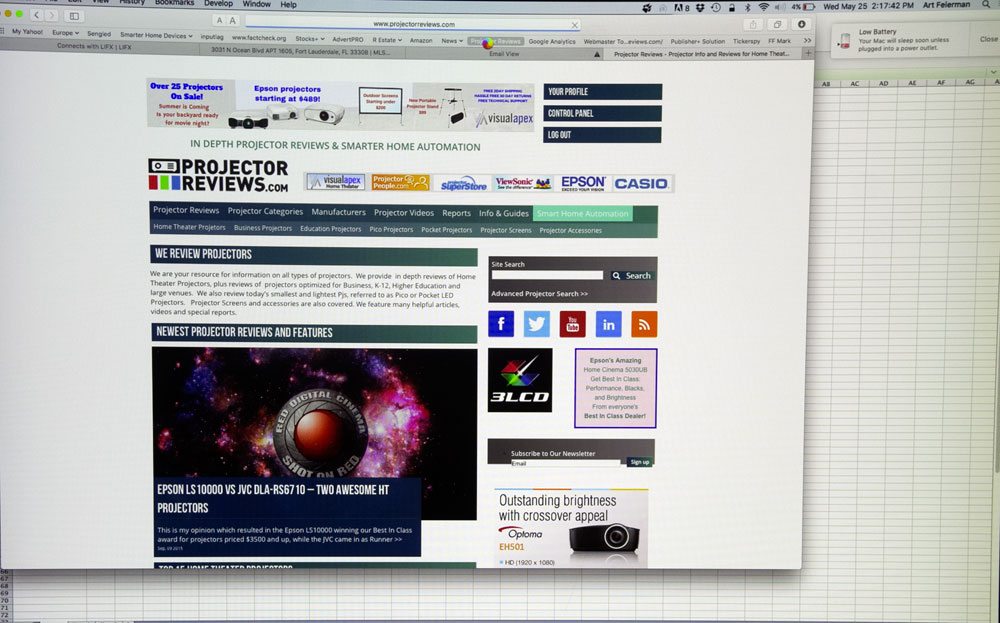Click the Site Search button
Image resolution: width=1000 pixels, height=623 pixels.
(631, 275)
